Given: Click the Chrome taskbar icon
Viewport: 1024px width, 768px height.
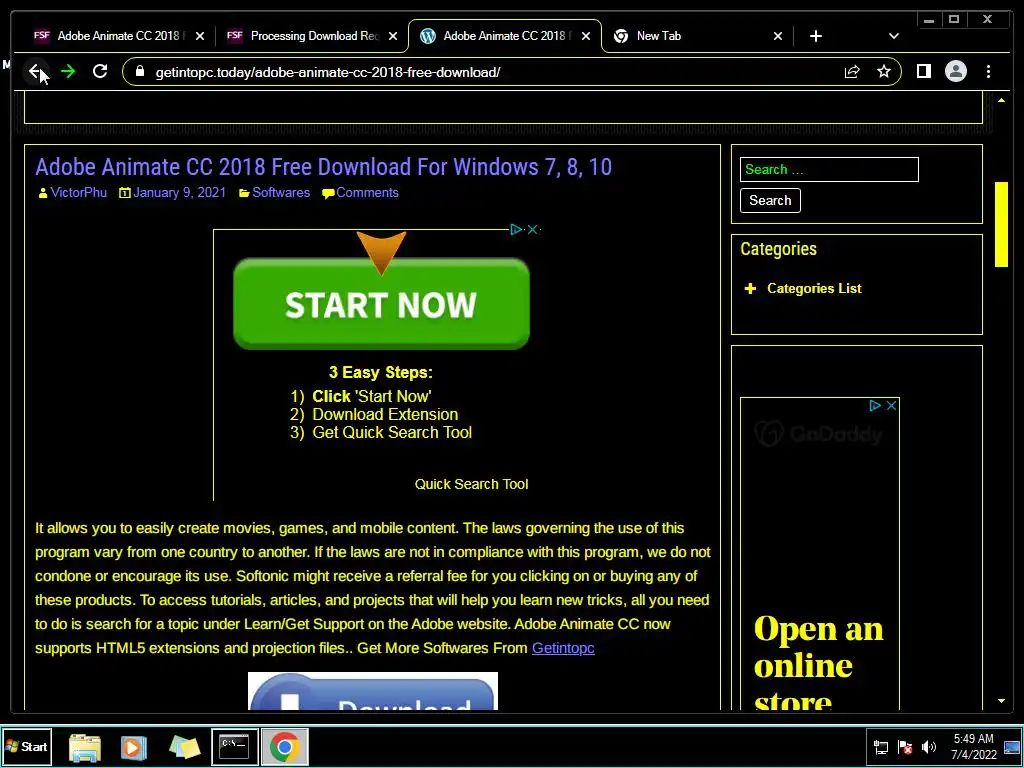Looking at the screenshot, I should click(x=285, y=746).
